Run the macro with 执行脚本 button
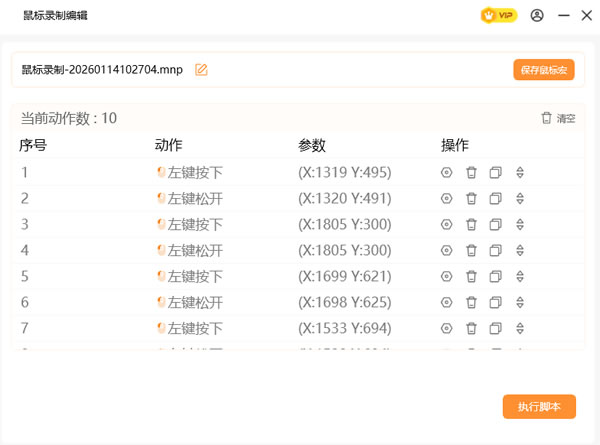The width and height of the screenshot is (600, 445). [x=539, y=407]
